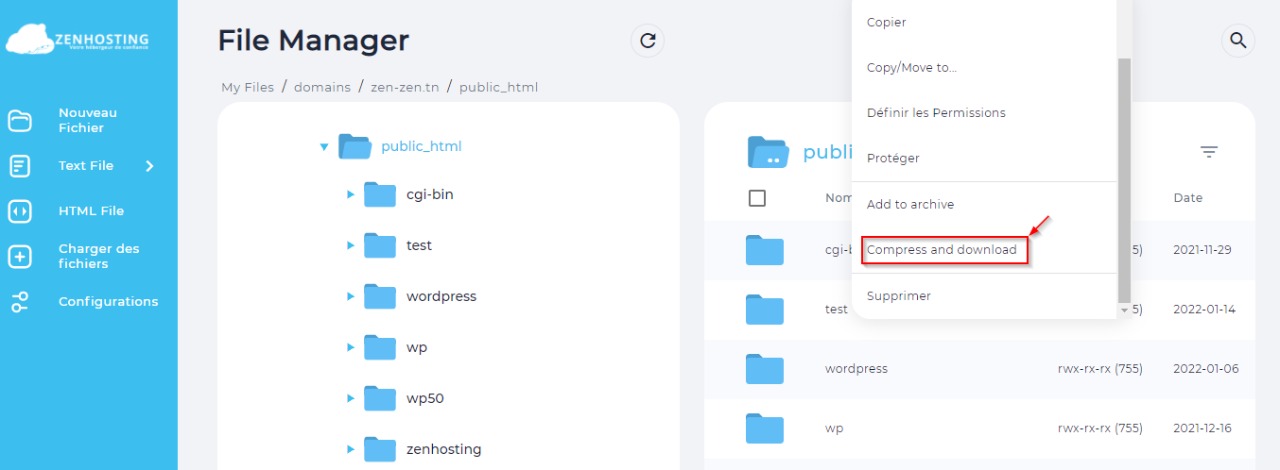Click the filter/sort lines icon

[x=1209, y=152]
